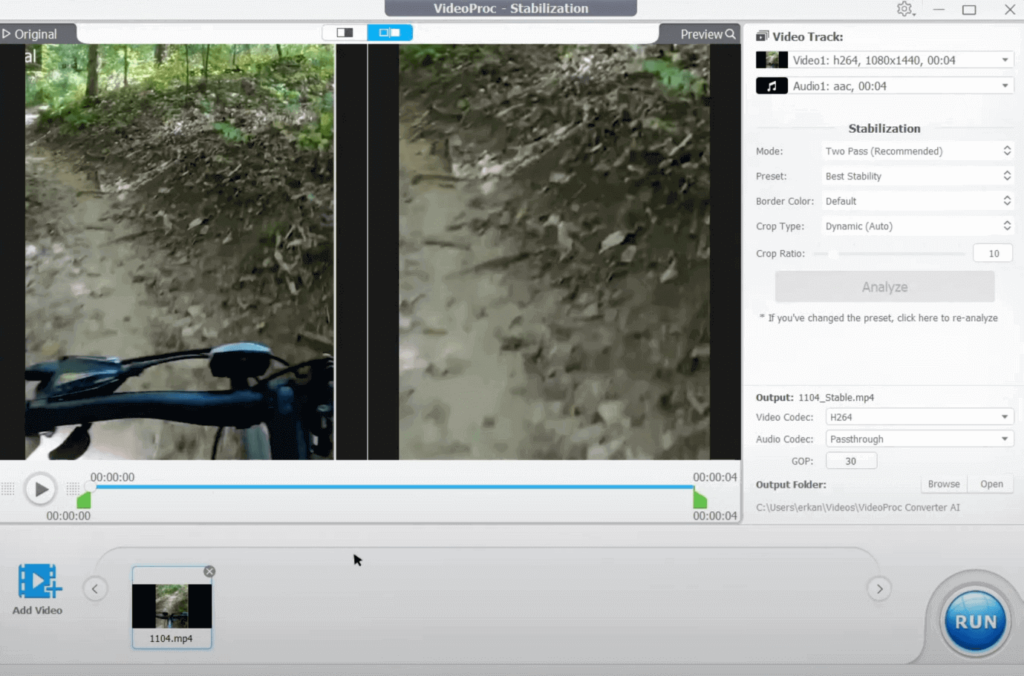
Task: Click the Original view label icon
Action: coord(7,34)
